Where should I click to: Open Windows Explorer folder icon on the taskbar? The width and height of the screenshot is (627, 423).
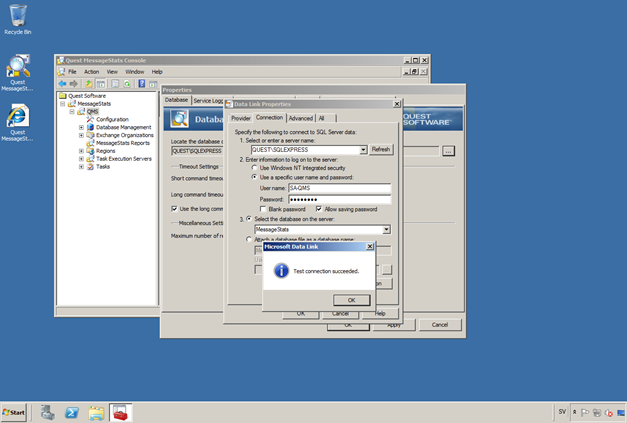tap(96, 412)
